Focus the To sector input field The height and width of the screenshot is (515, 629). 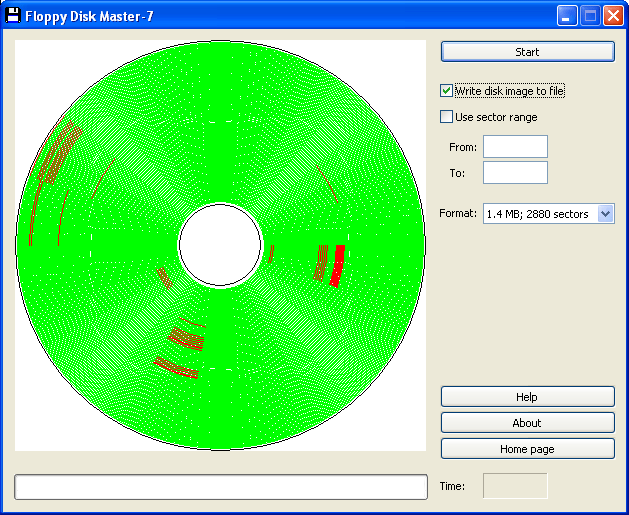[515, 172]
